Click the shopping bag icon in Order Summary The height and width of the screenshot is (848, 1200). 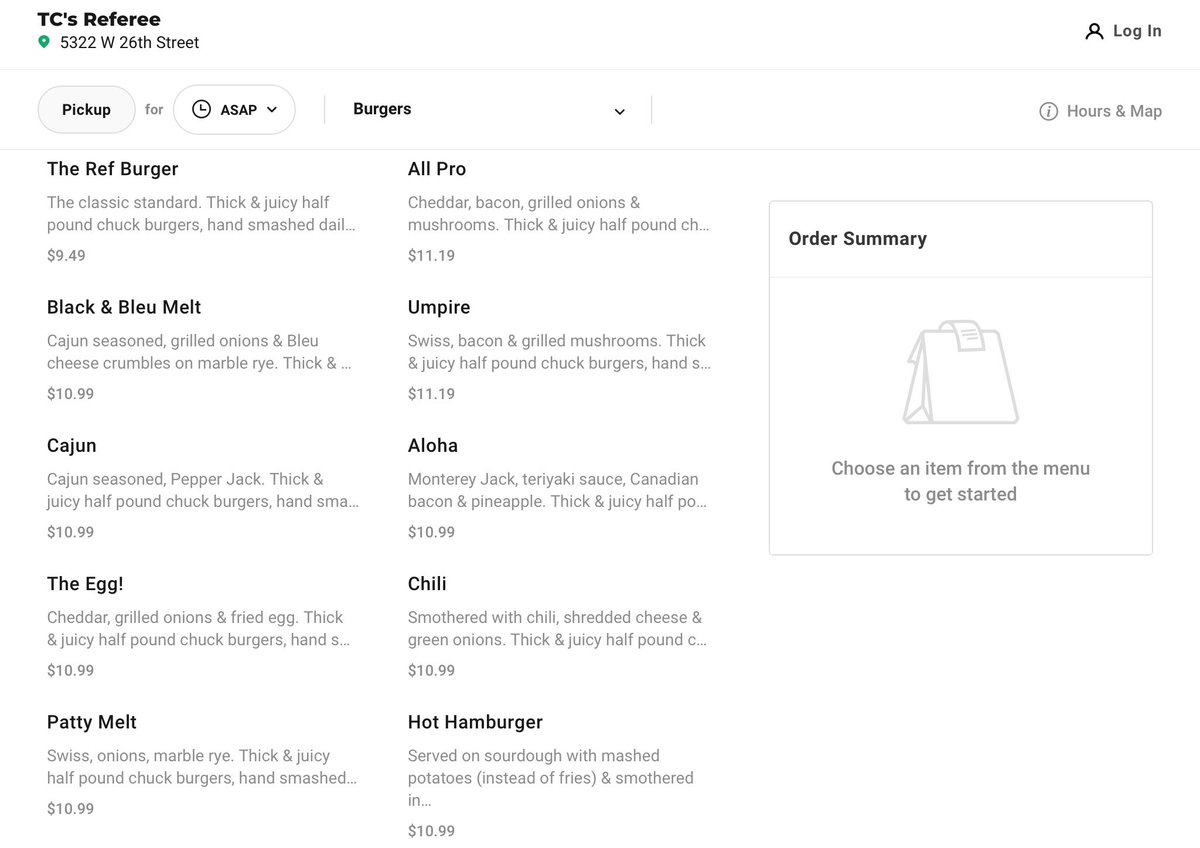pyautogui.click(x=960, y=372)
